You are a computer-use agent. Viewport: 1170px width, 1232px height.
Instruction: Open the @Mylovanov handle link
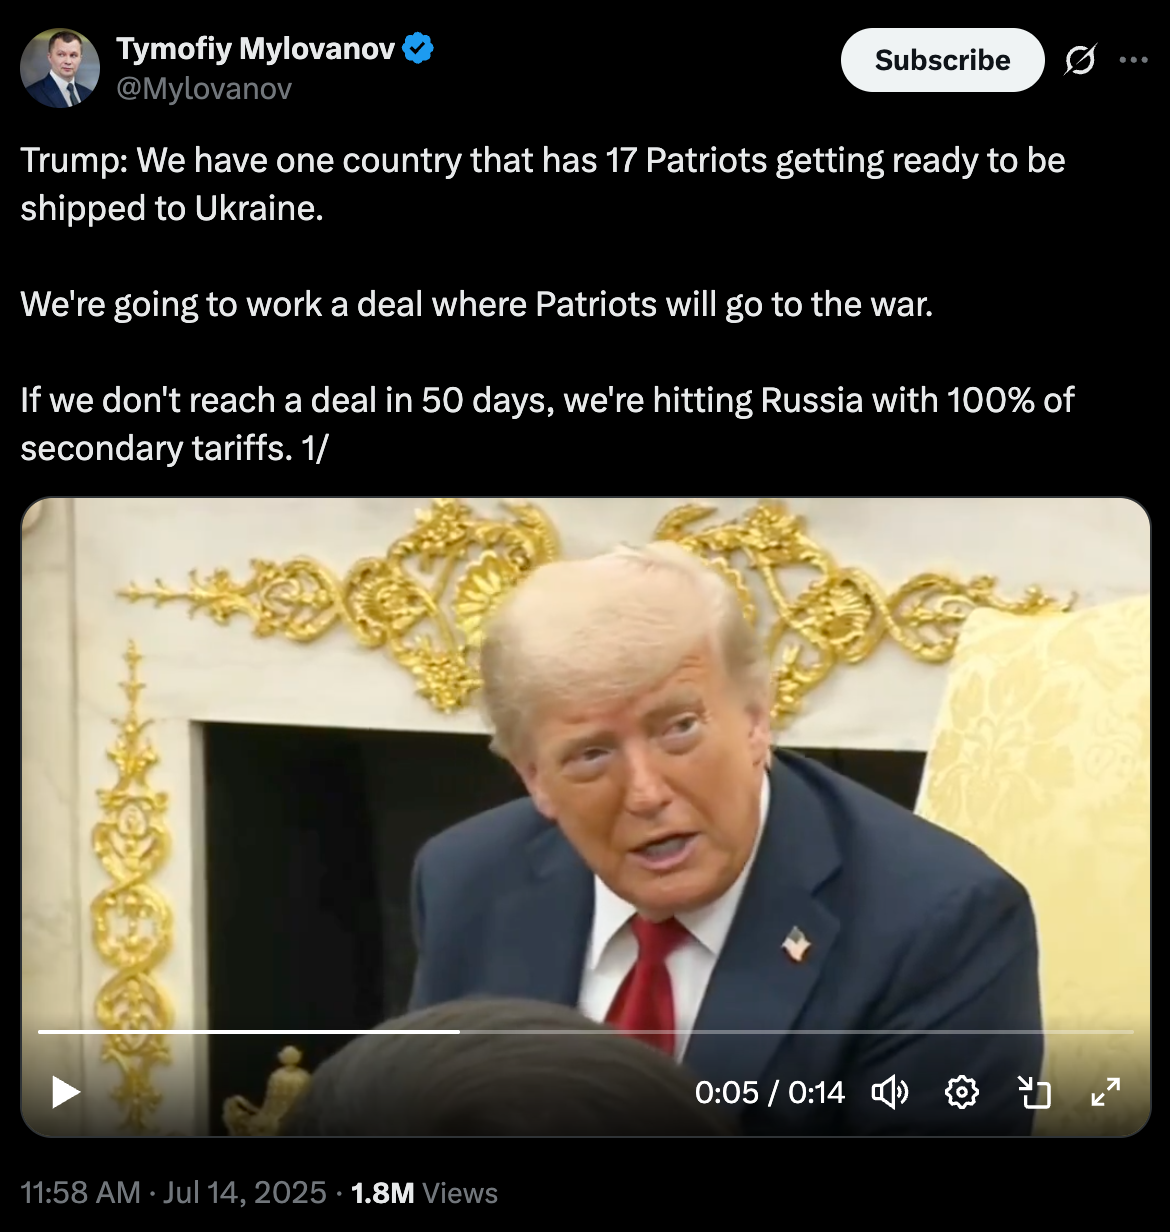[x=204, y=89]
